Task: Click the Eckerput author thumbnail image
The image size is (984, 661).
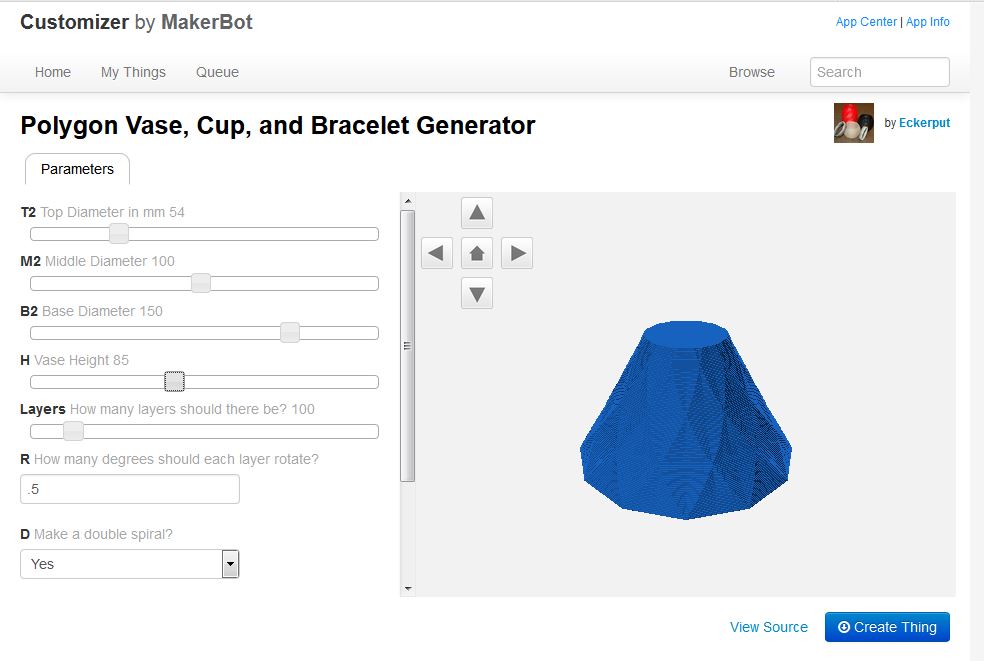Action: coord(853,123)
